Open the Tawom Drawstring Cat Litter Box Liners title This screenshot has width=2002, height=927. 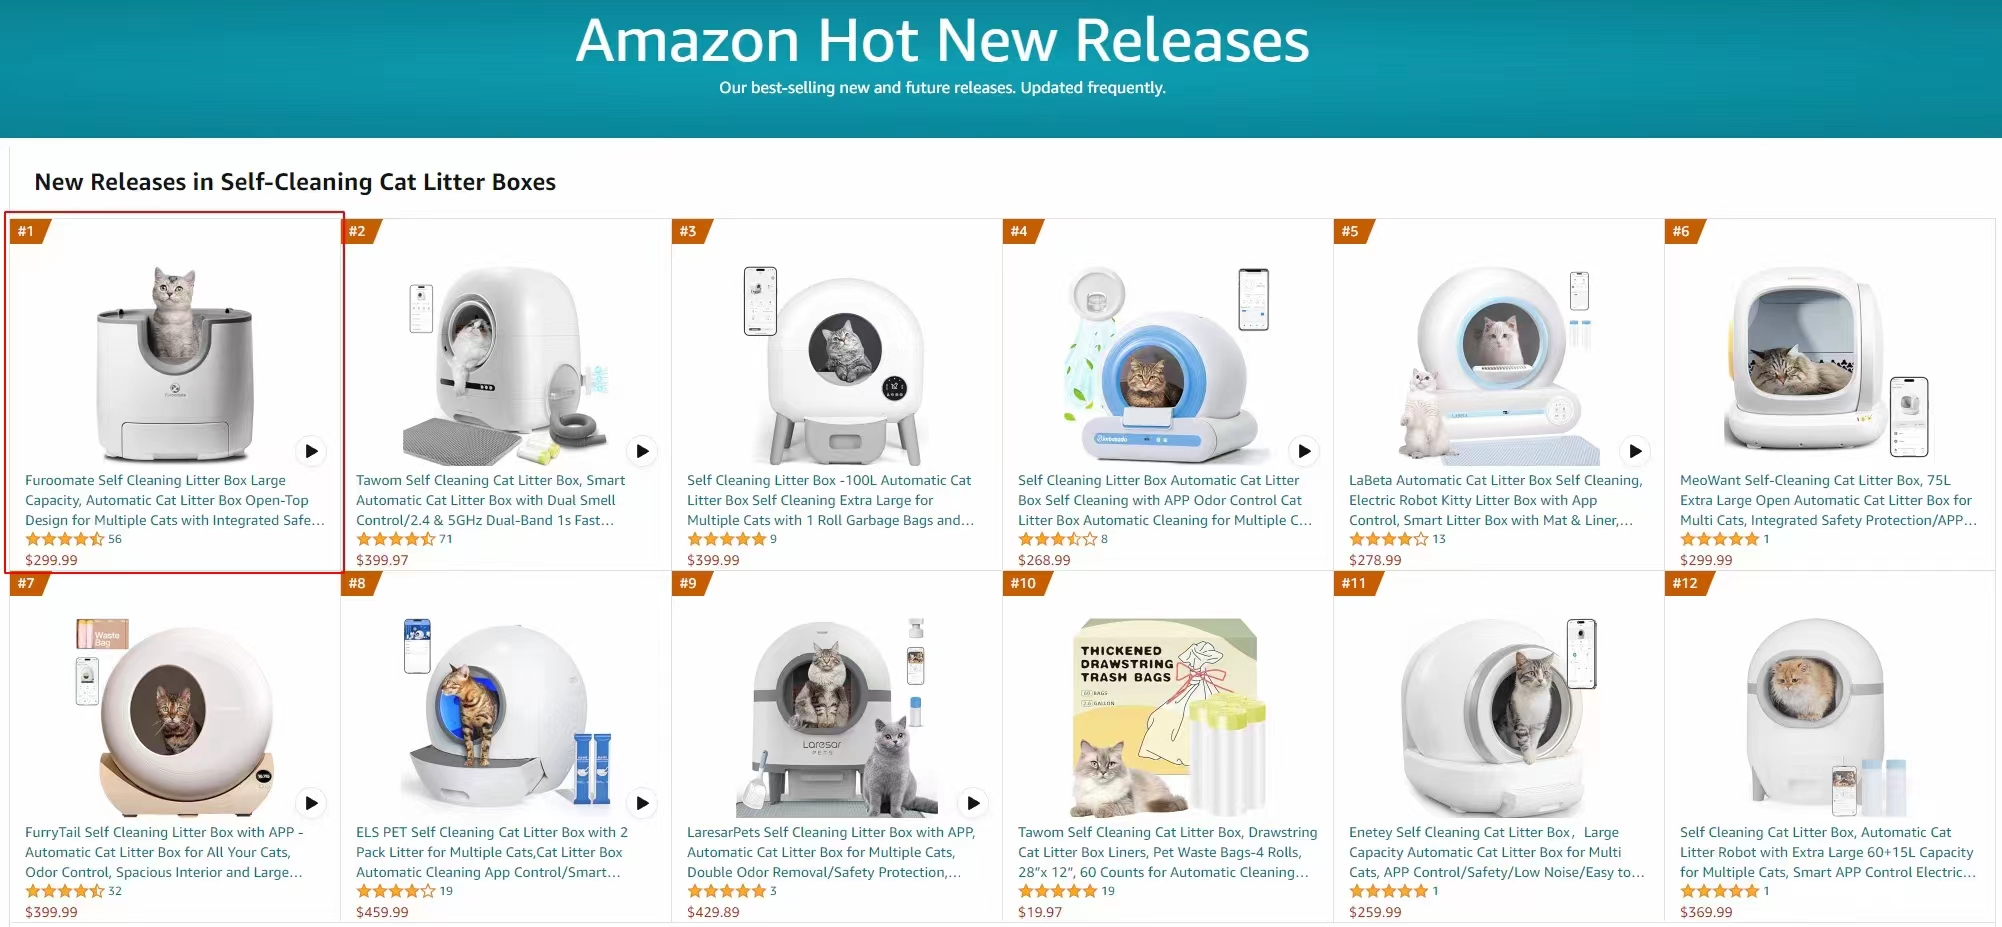1168,852
